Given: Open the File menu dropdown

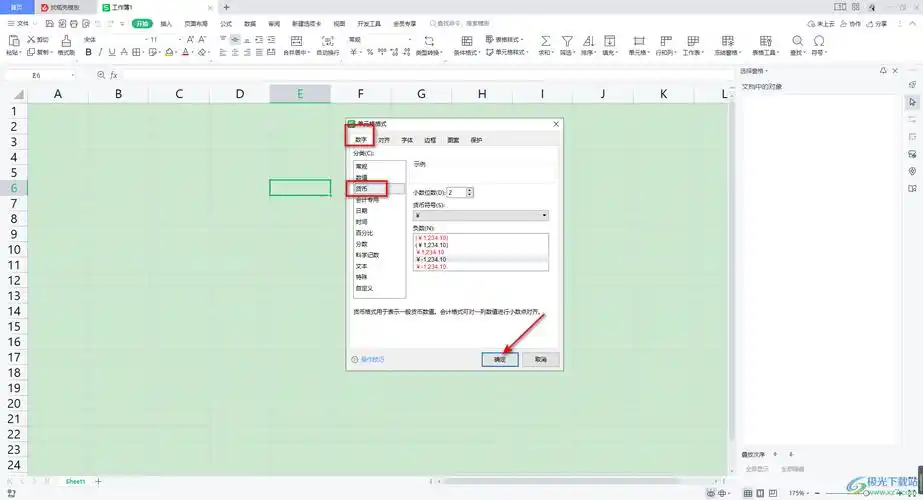Looking at the screenshot, I should (22, 24).
